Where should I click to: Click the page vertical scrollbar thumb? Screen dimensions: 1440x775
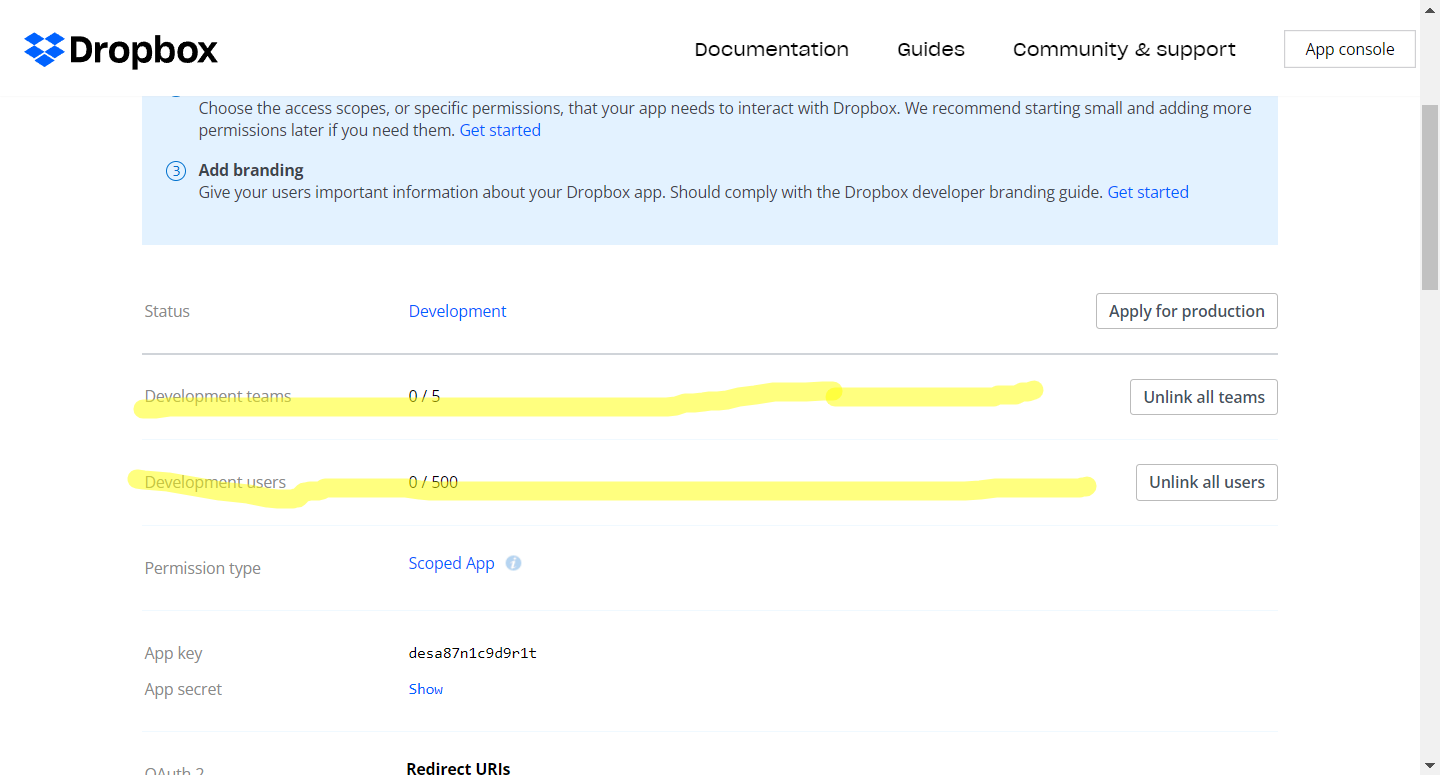1430,195
